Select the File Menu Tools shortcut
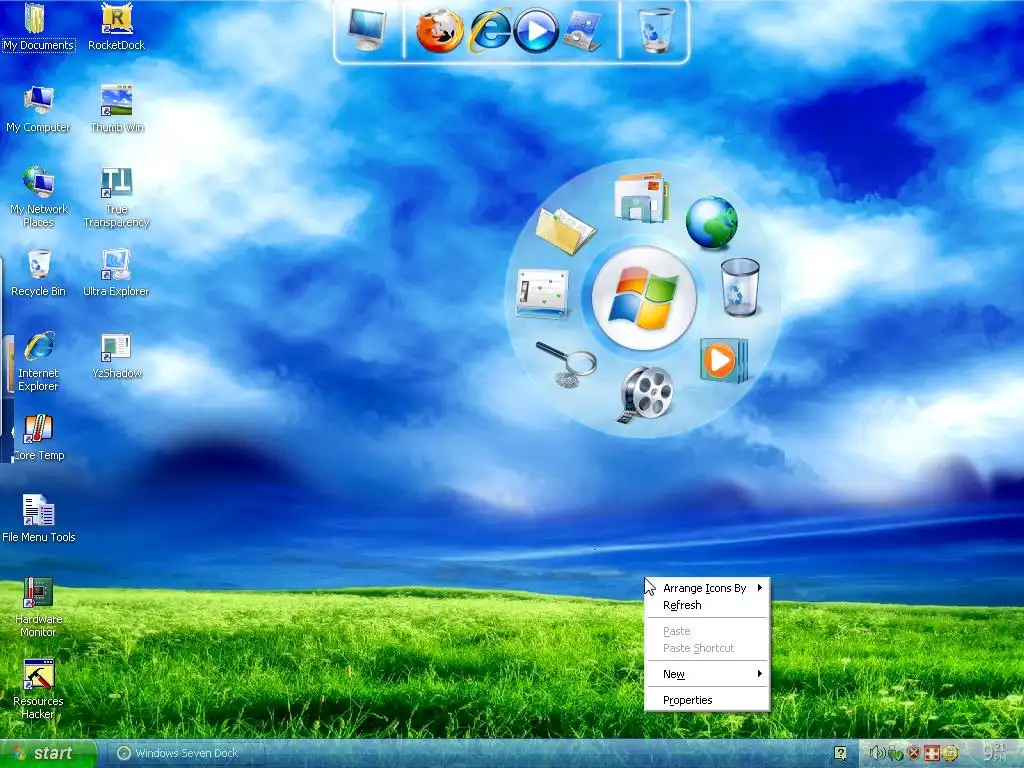This screenshot has width=1024, height=768. tap(38, 520)
